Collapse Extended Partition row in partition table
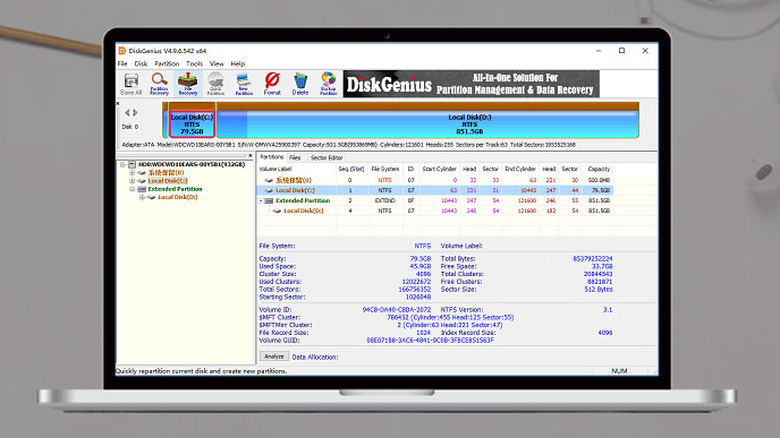The image size is (780, 438). [261, 201]
